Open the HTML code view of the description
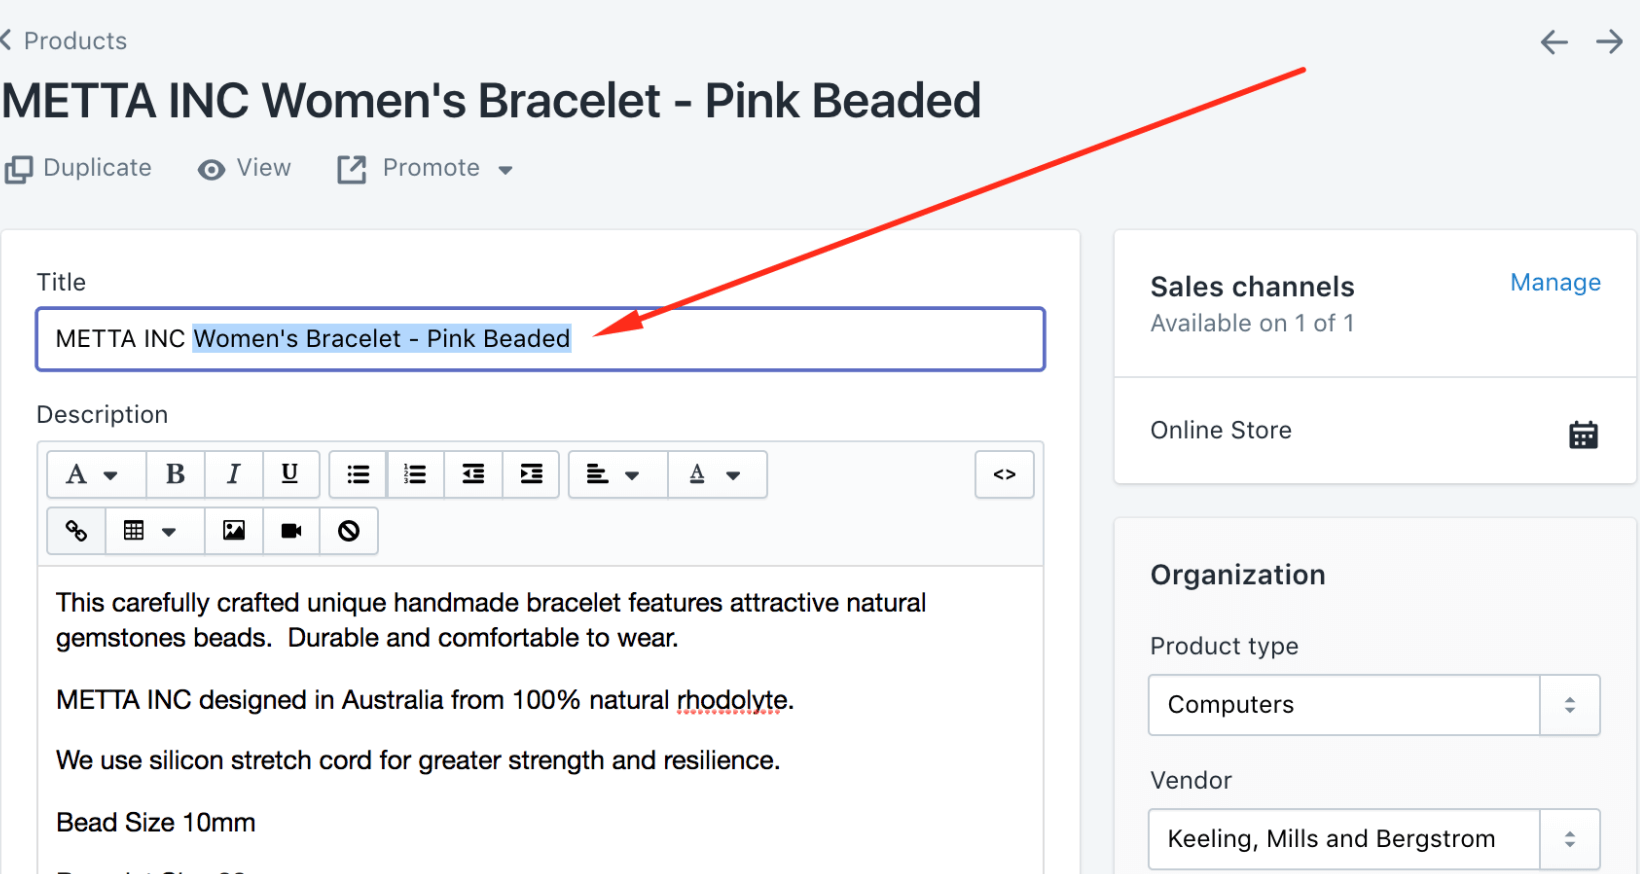Image resolution: width=1640 pixels, height=874 pixels. (x=1004, y=474)
